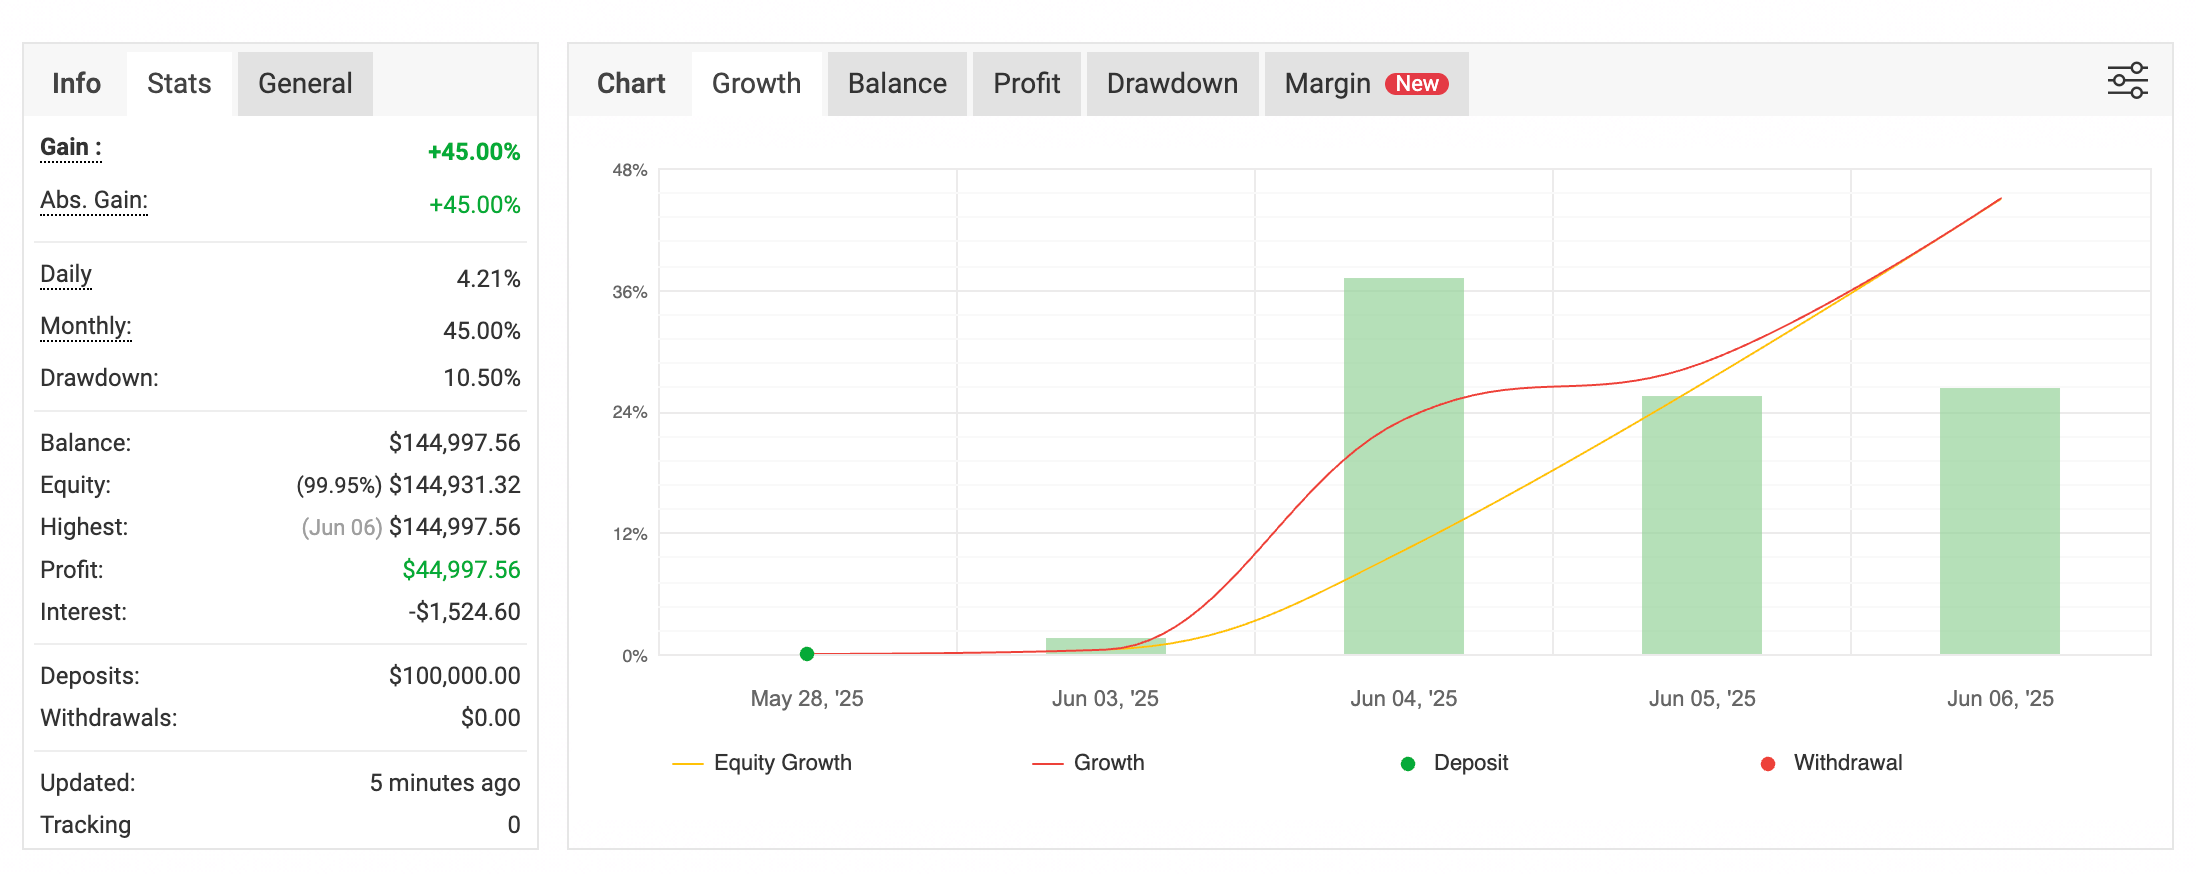Screen dimensions: 2196x874
Task: Toggle the Withdrawal legend marker
Action: pos(1831,763)
